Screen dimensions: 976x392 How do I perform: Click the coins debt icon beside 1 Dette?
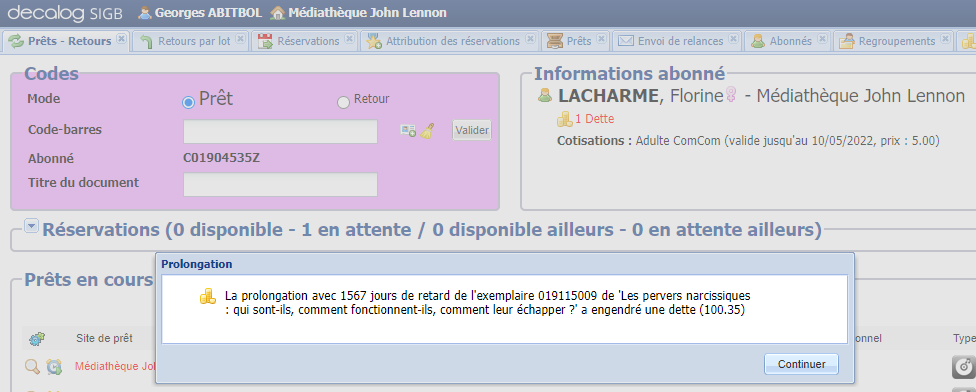564,118
